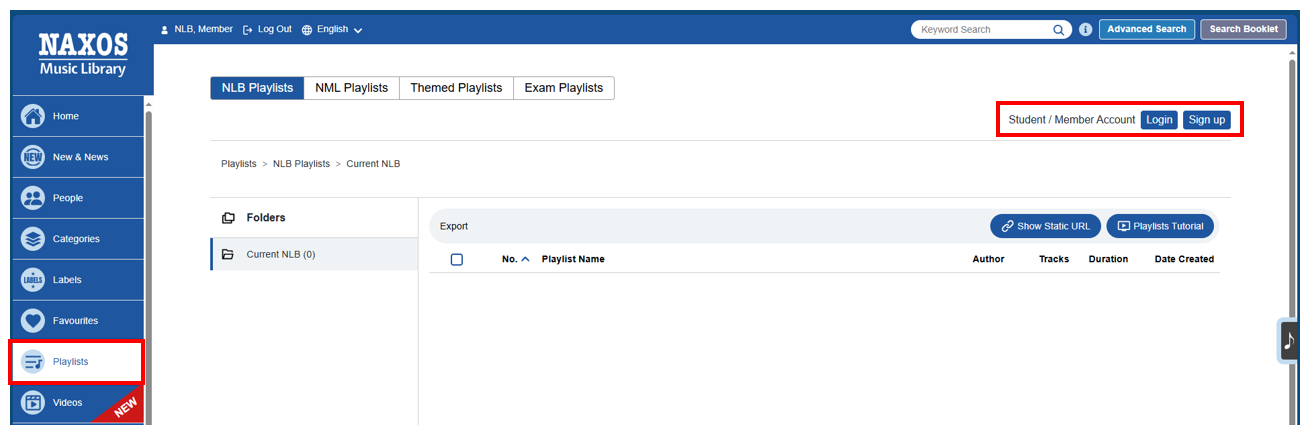Click the Search Booklet button
The height and width of the screenshot is (425, 1305).
point(1243,29)
